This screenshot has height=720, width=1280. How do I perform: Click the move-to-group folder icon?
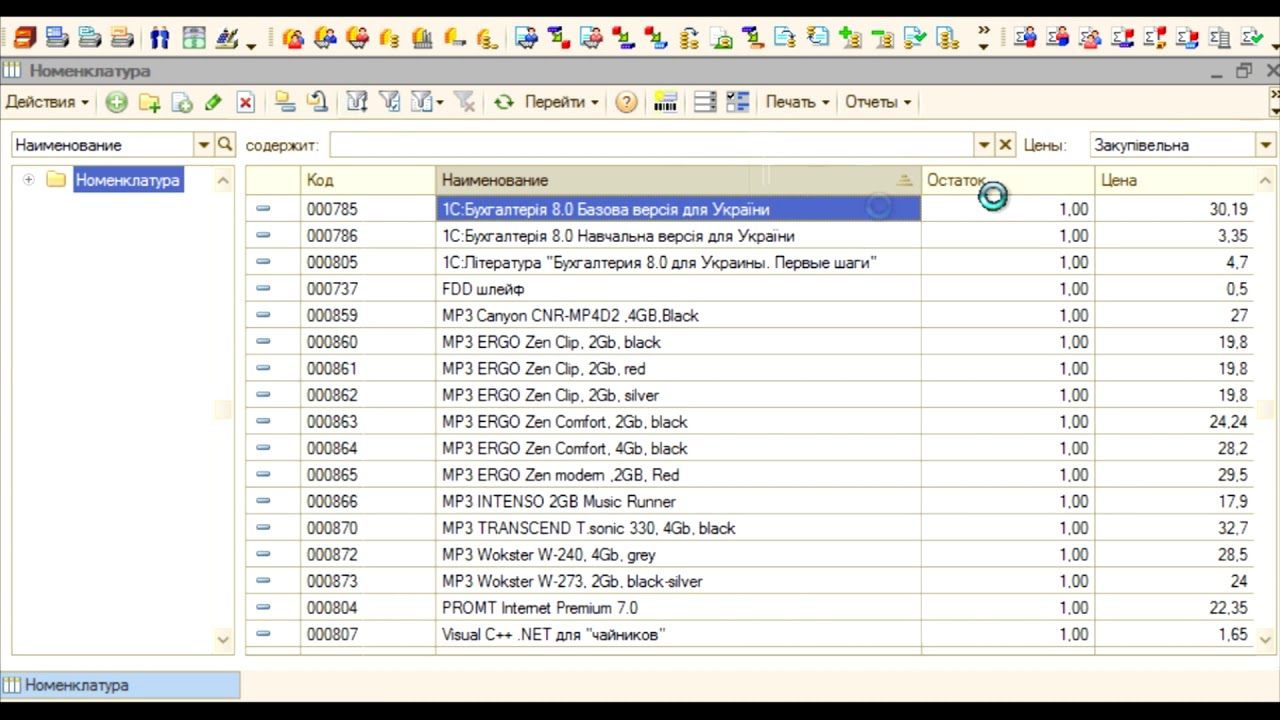click(285, 102)
